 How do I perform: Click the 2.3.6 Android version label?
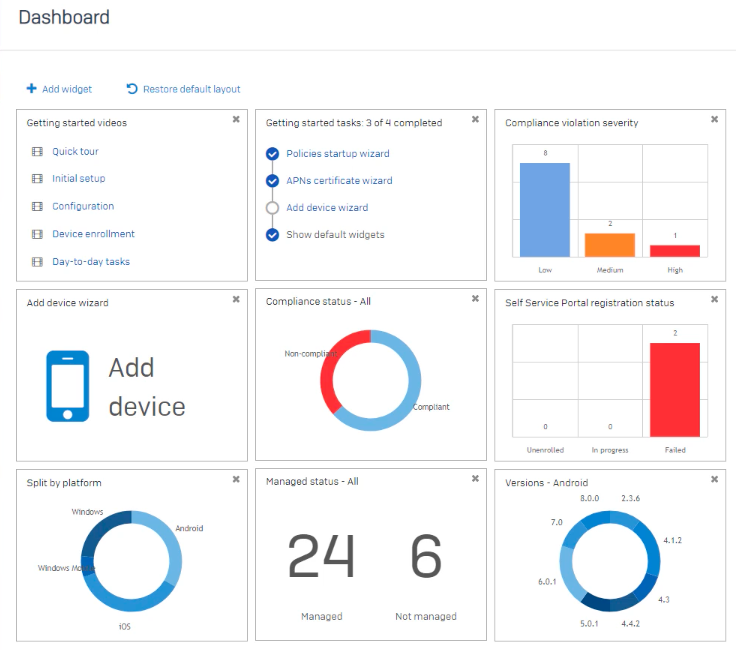630,498
